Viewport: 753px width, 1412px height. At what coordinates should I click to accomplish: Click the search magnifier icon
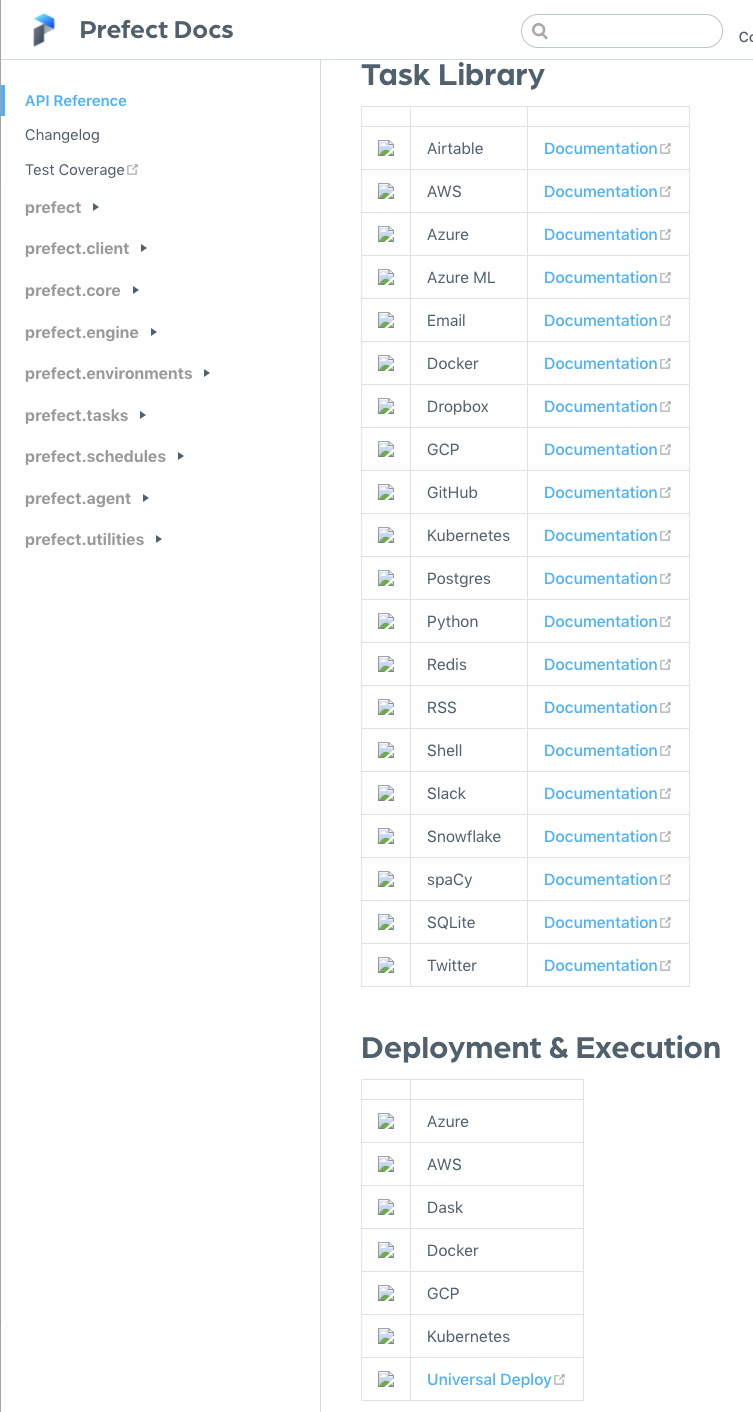pos(540,31)
